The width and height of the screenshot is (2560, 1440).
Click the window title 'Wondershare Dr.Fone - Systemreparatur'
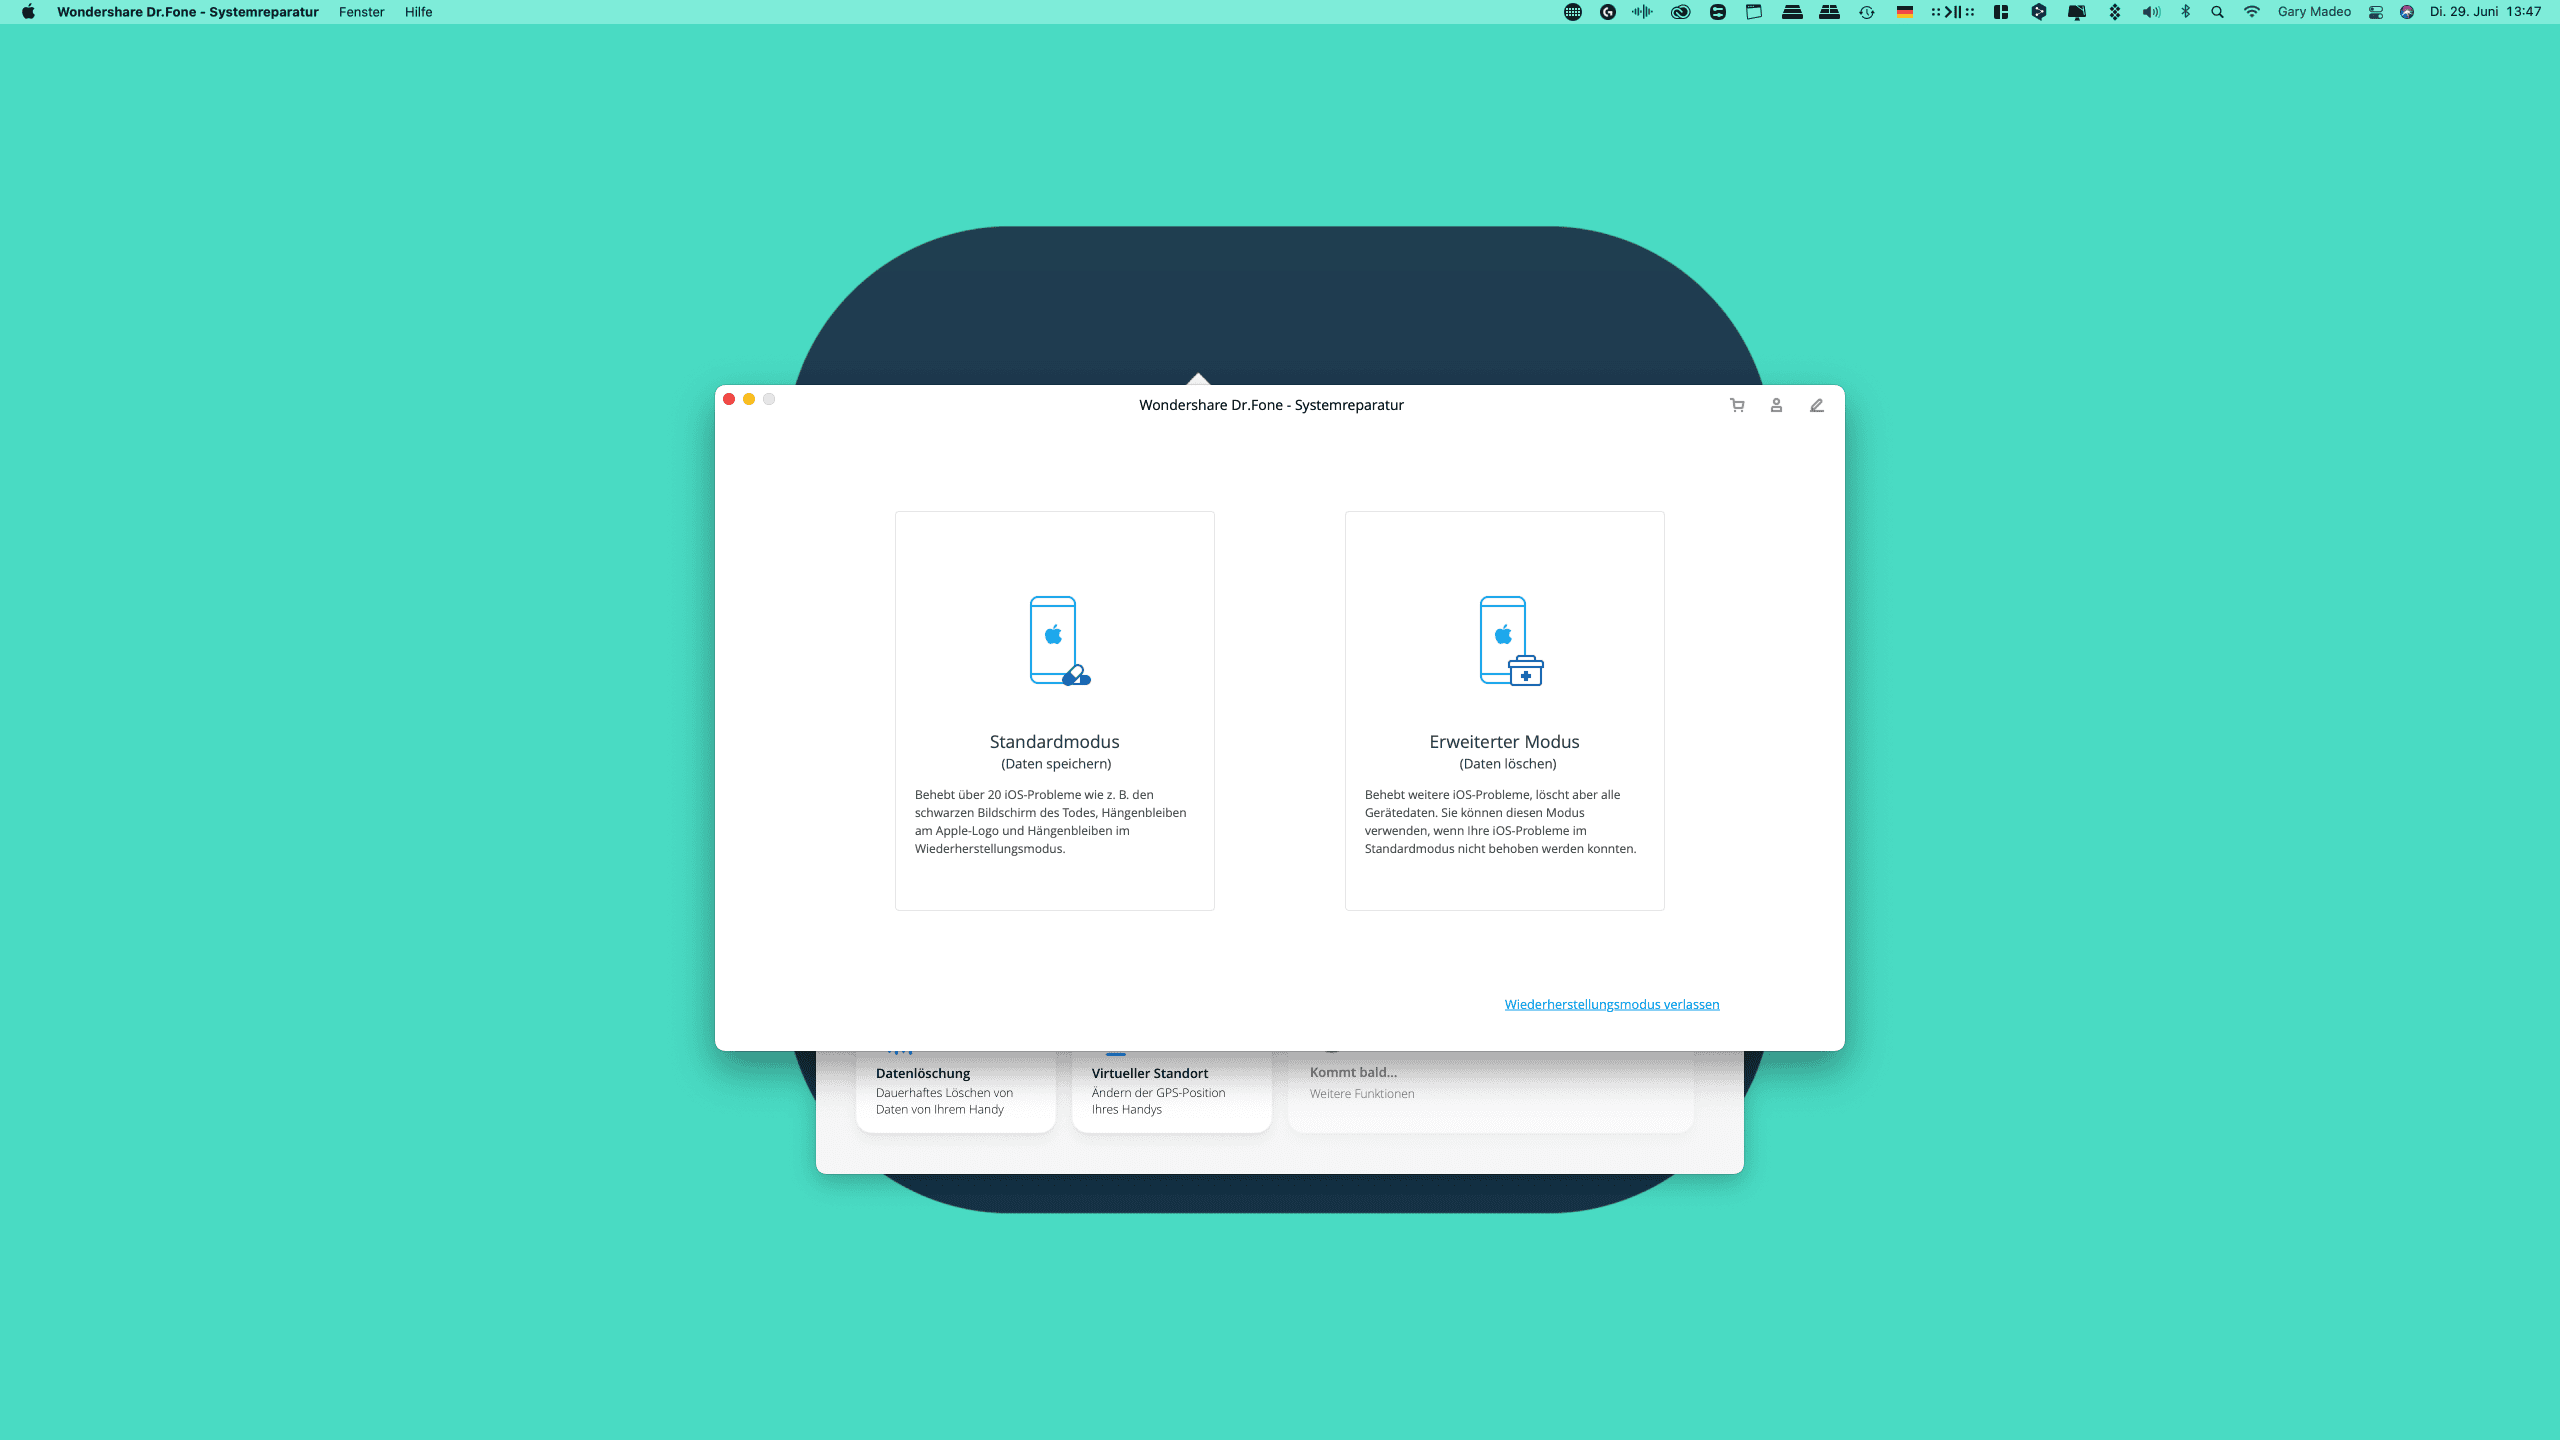tap(1271, 405)
